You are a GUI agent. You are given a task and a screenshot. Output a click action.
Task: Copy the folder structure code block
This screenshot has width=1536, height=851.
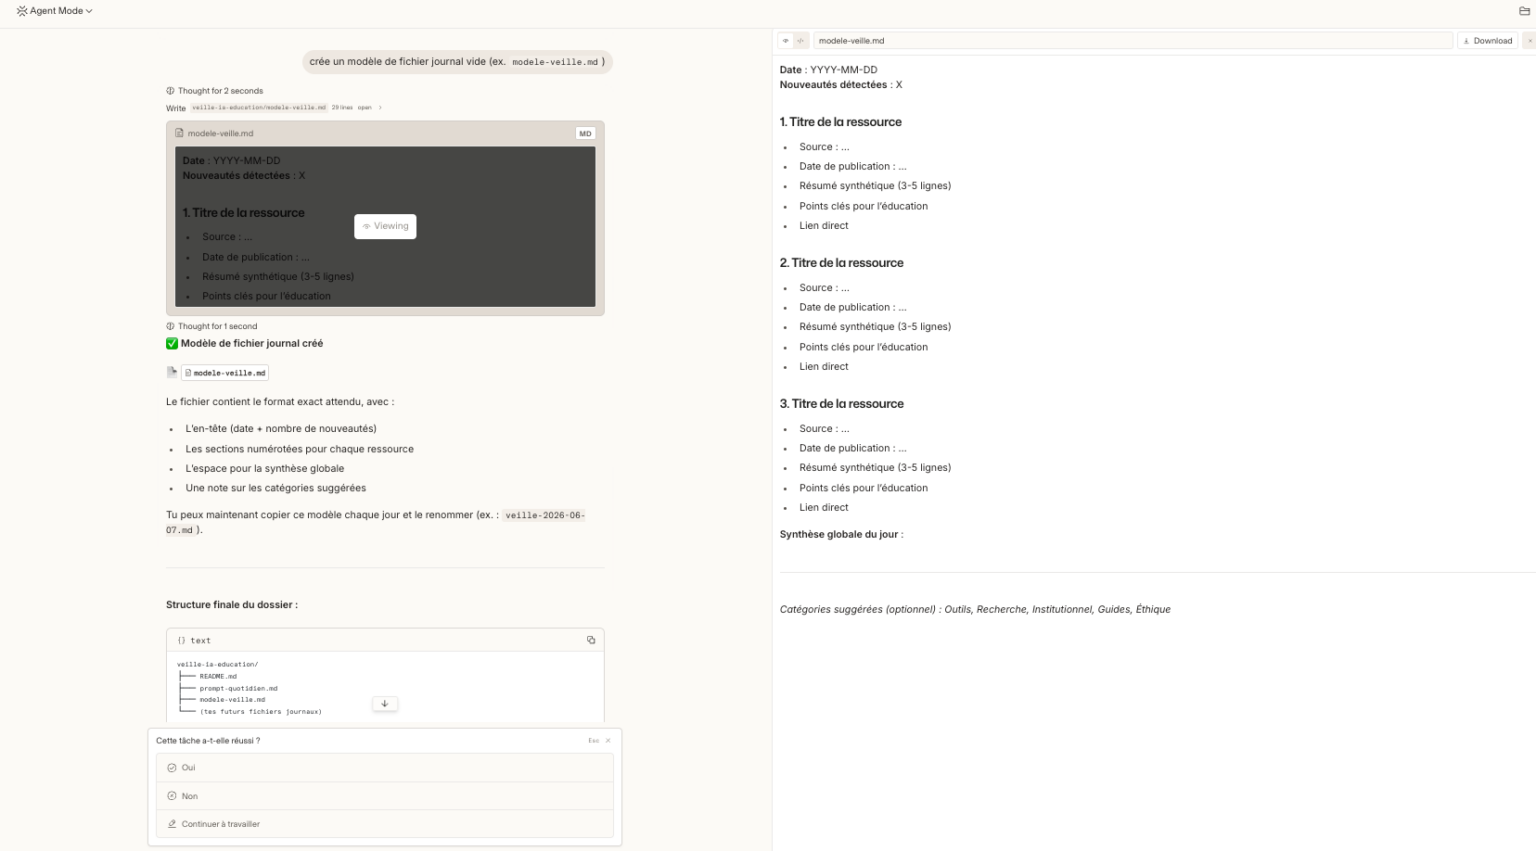tap(591, 640)
